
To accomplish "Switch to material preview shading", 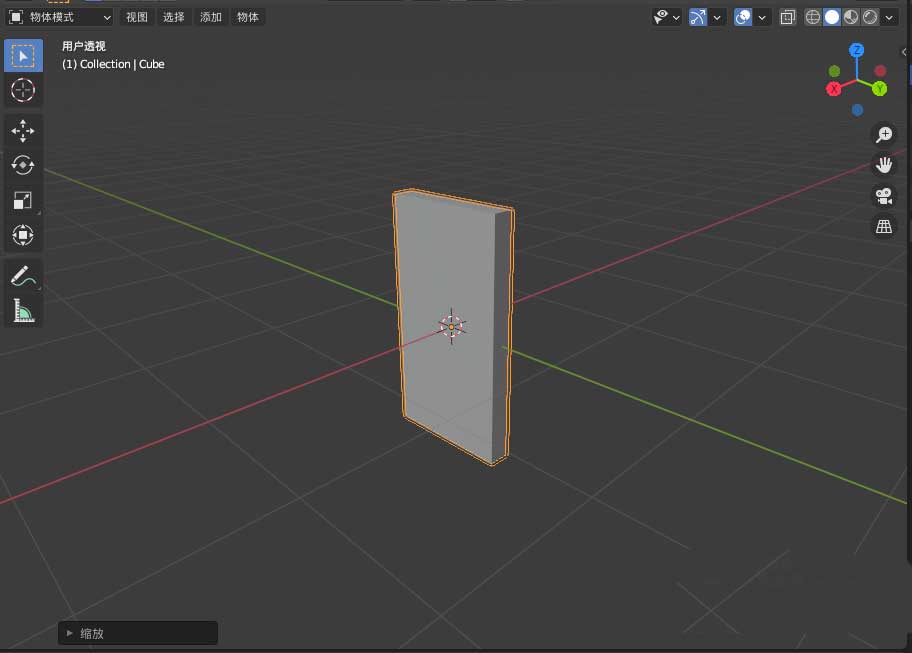I will (x=851, y=17).
